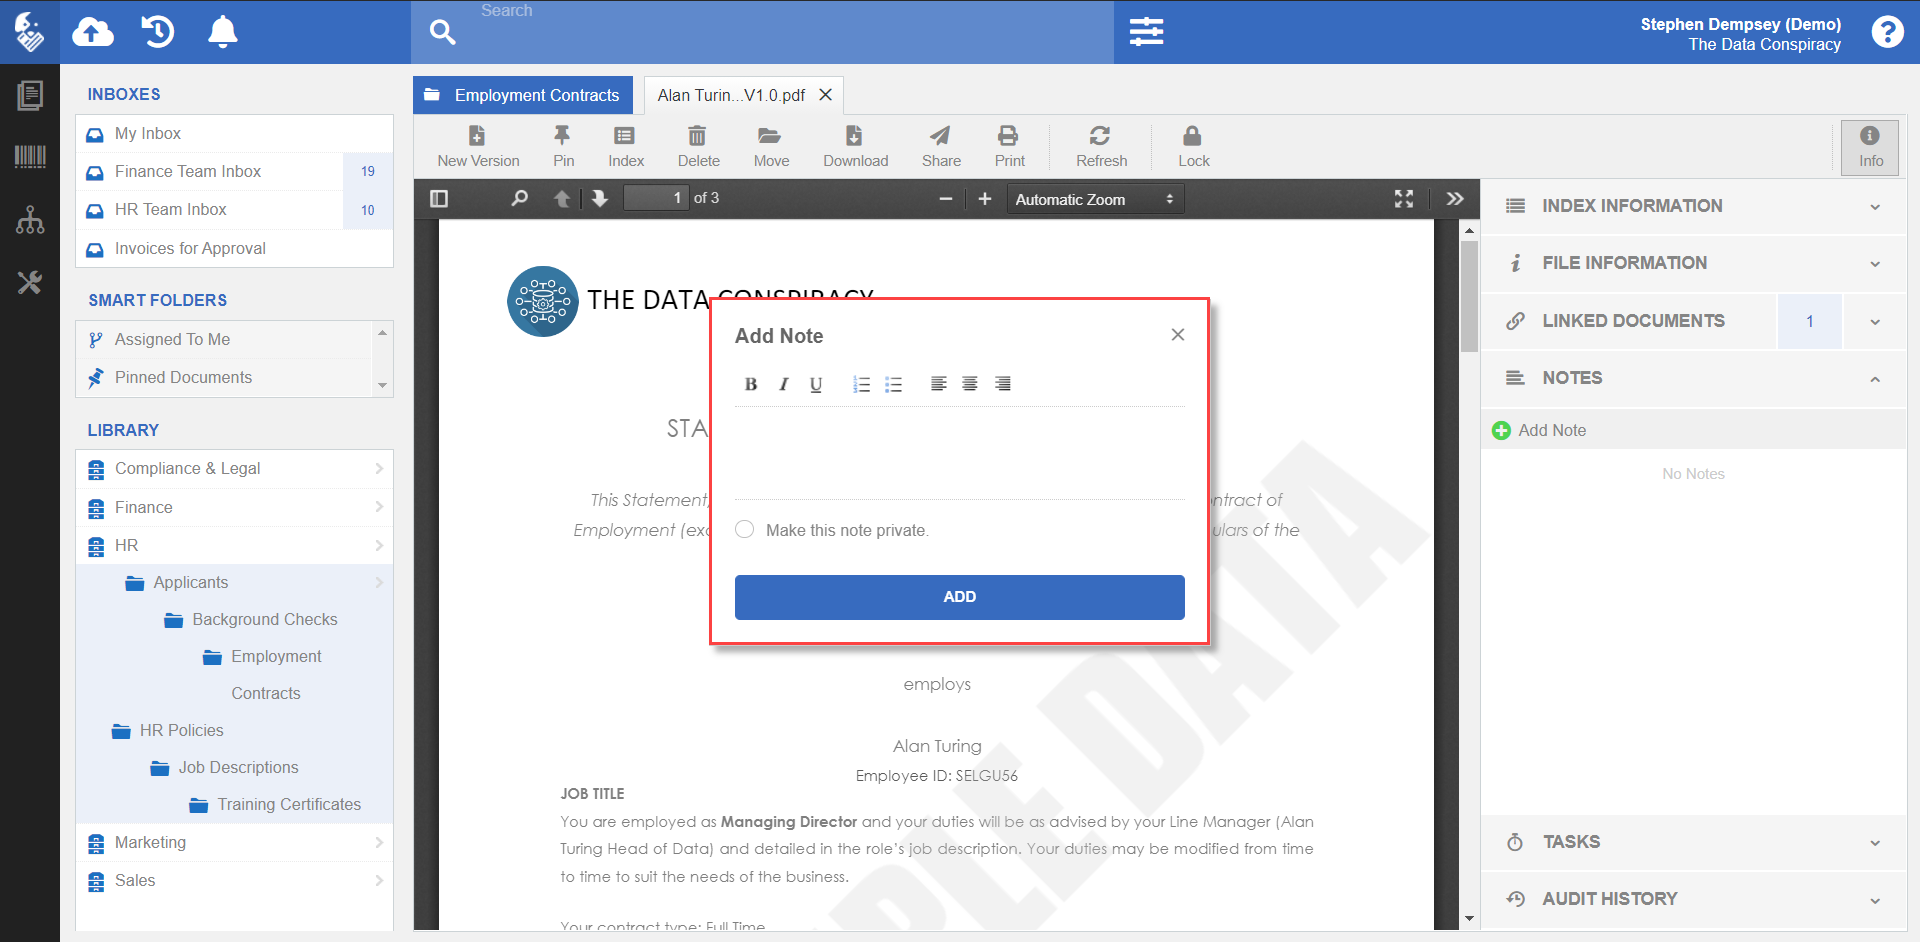Click inside the note text area
The height and width of the screenshot is (942, 1920).
click(x=960, y=453)
